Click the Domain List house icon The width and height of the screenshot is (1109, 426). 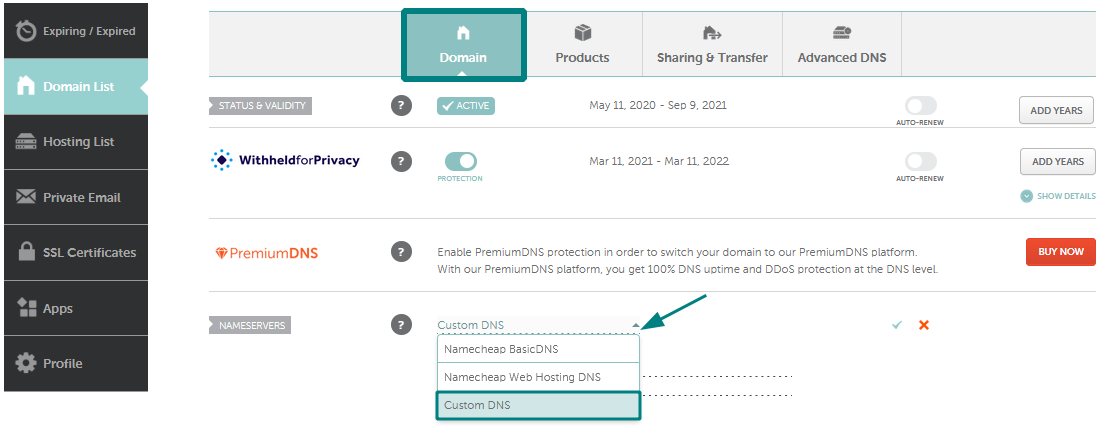click(x=25, y=86)
